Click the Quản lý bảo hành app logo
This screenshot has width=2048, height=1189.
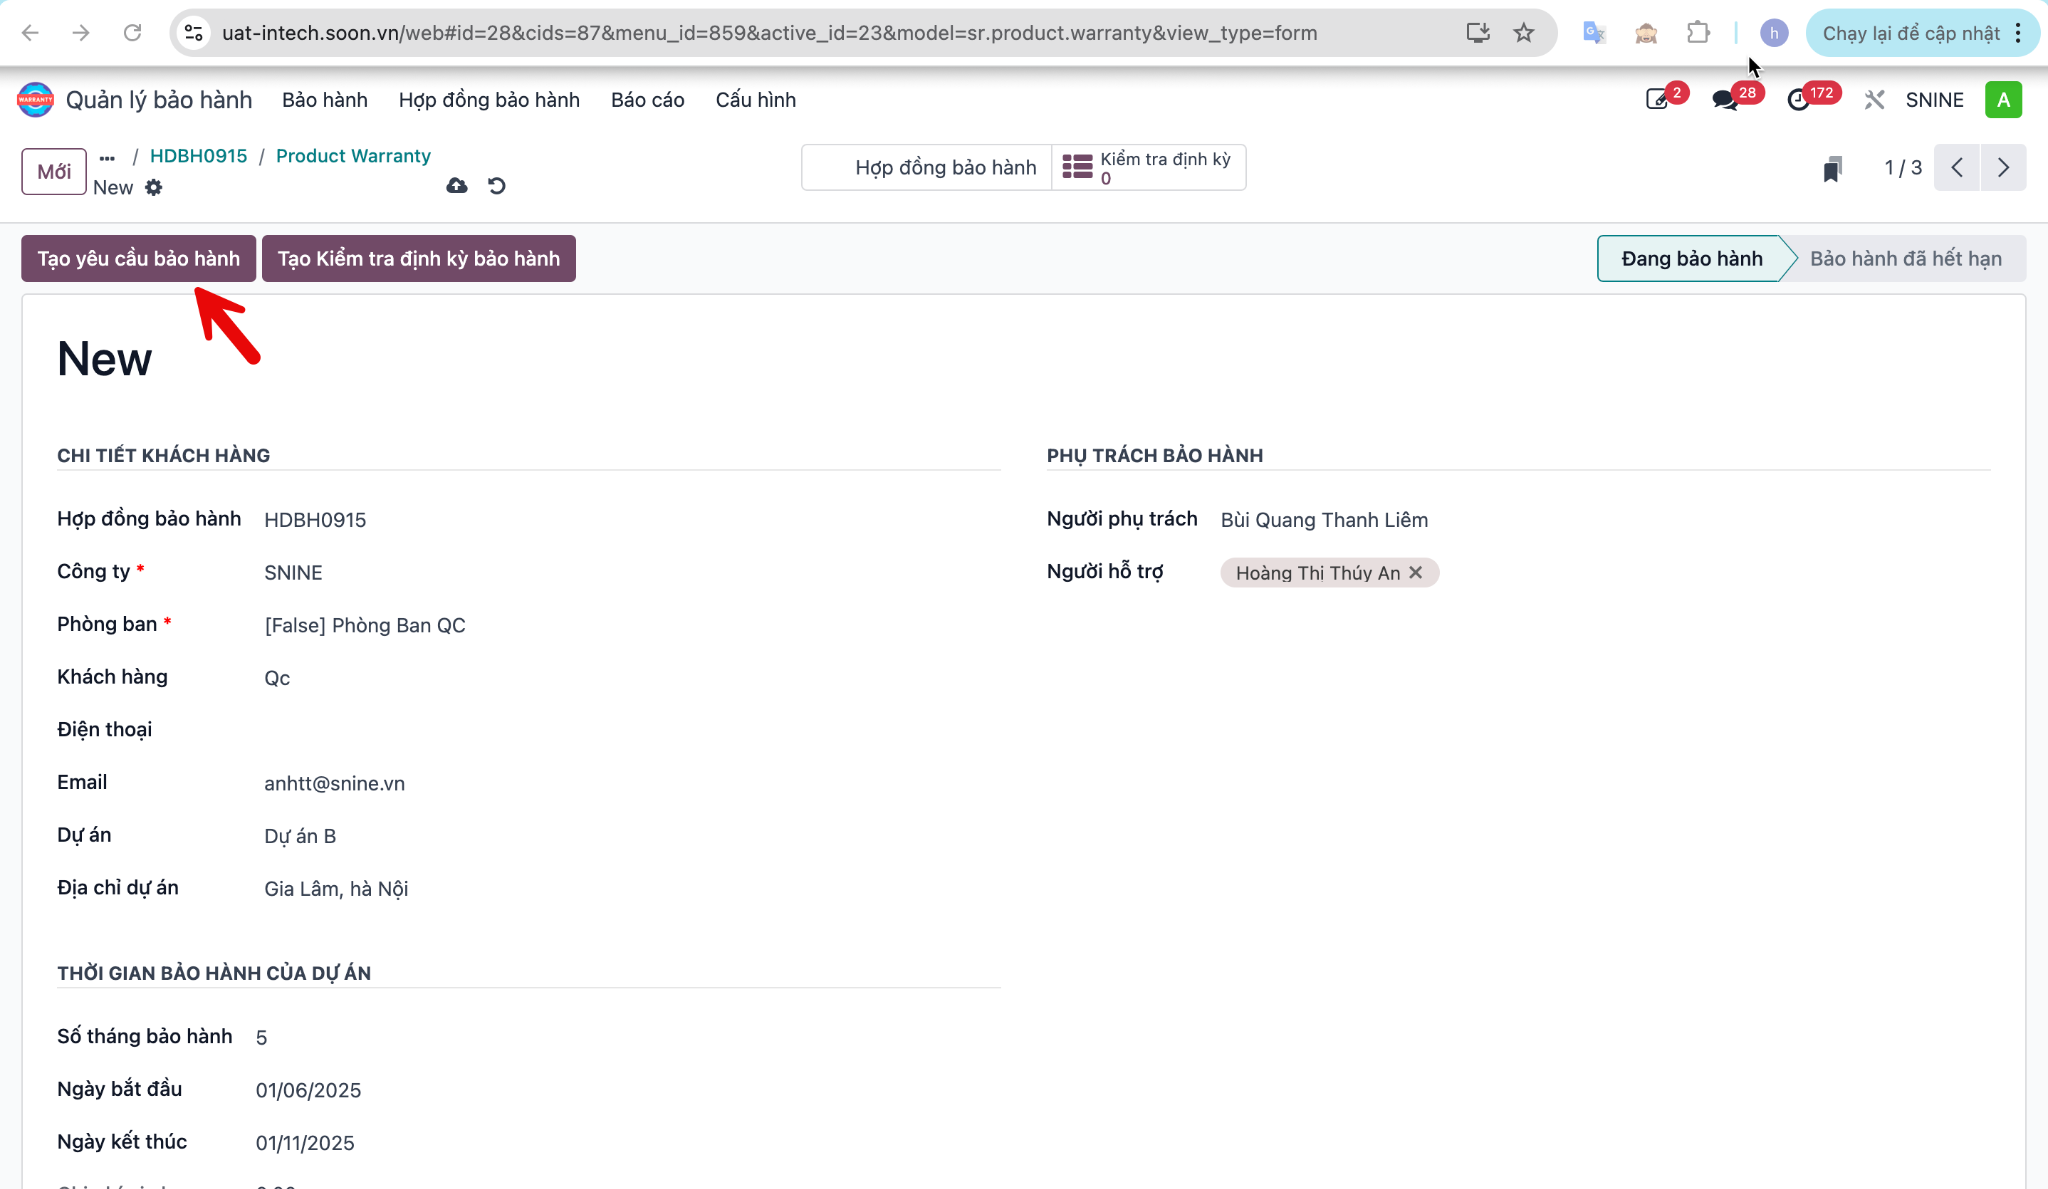[35, 100]
